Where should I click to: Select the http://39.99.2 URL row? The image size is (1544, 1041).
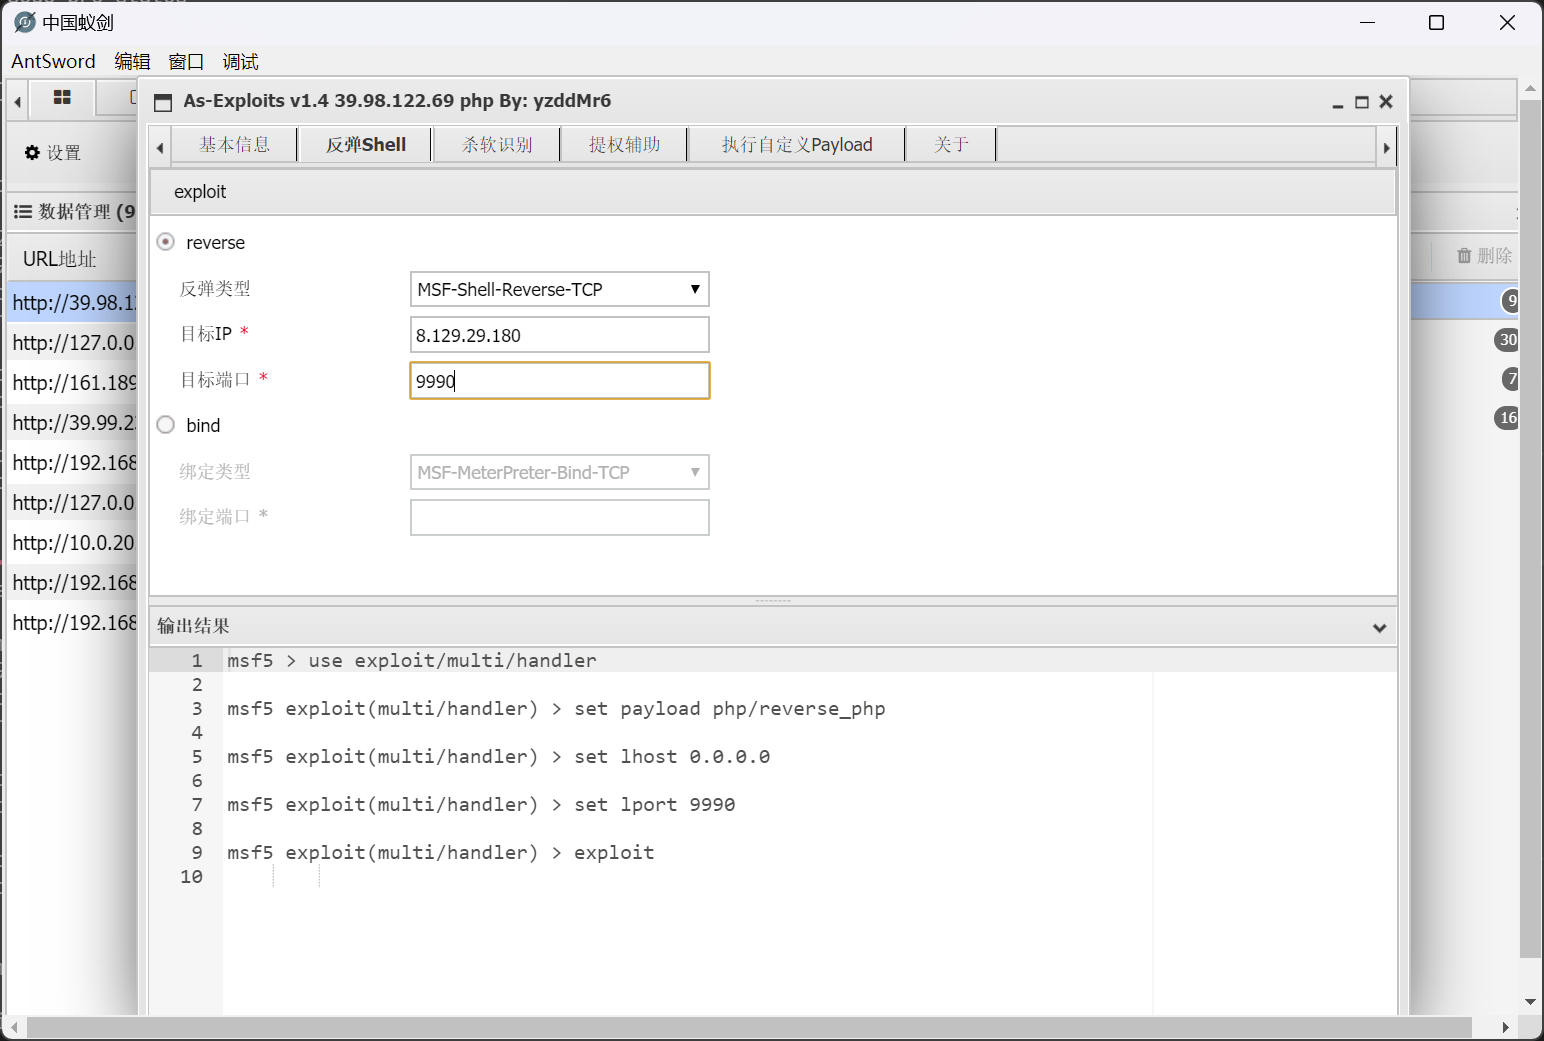(72, 422)
